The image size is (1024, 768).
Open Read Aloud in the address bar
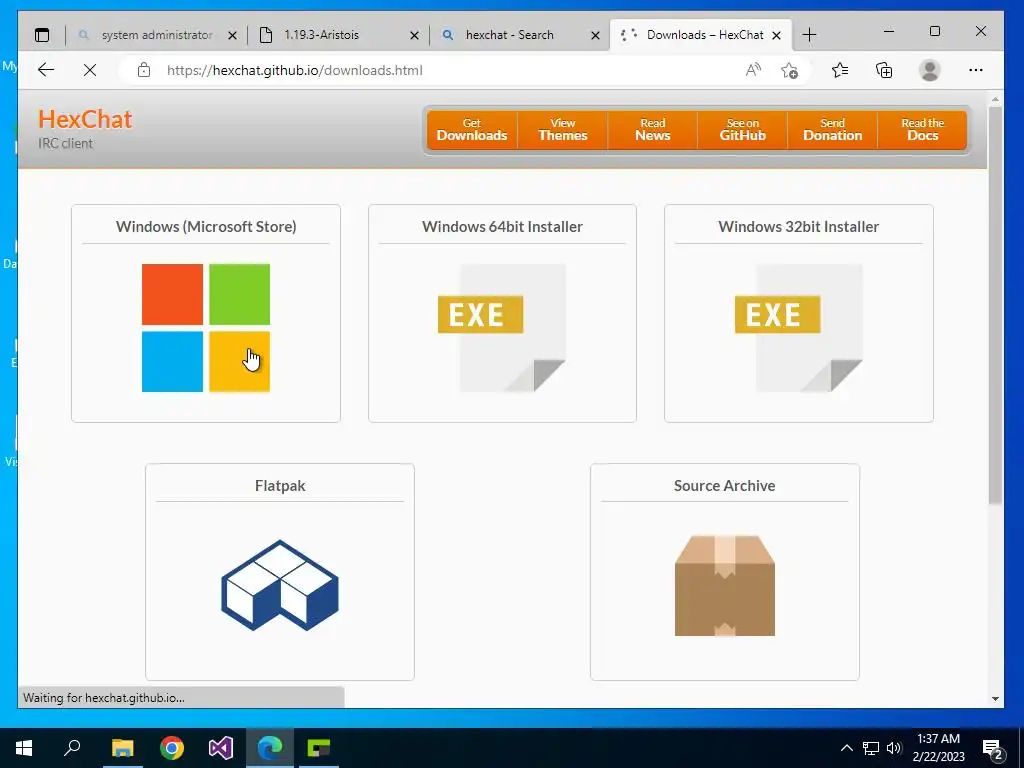(x=753, y=70)
